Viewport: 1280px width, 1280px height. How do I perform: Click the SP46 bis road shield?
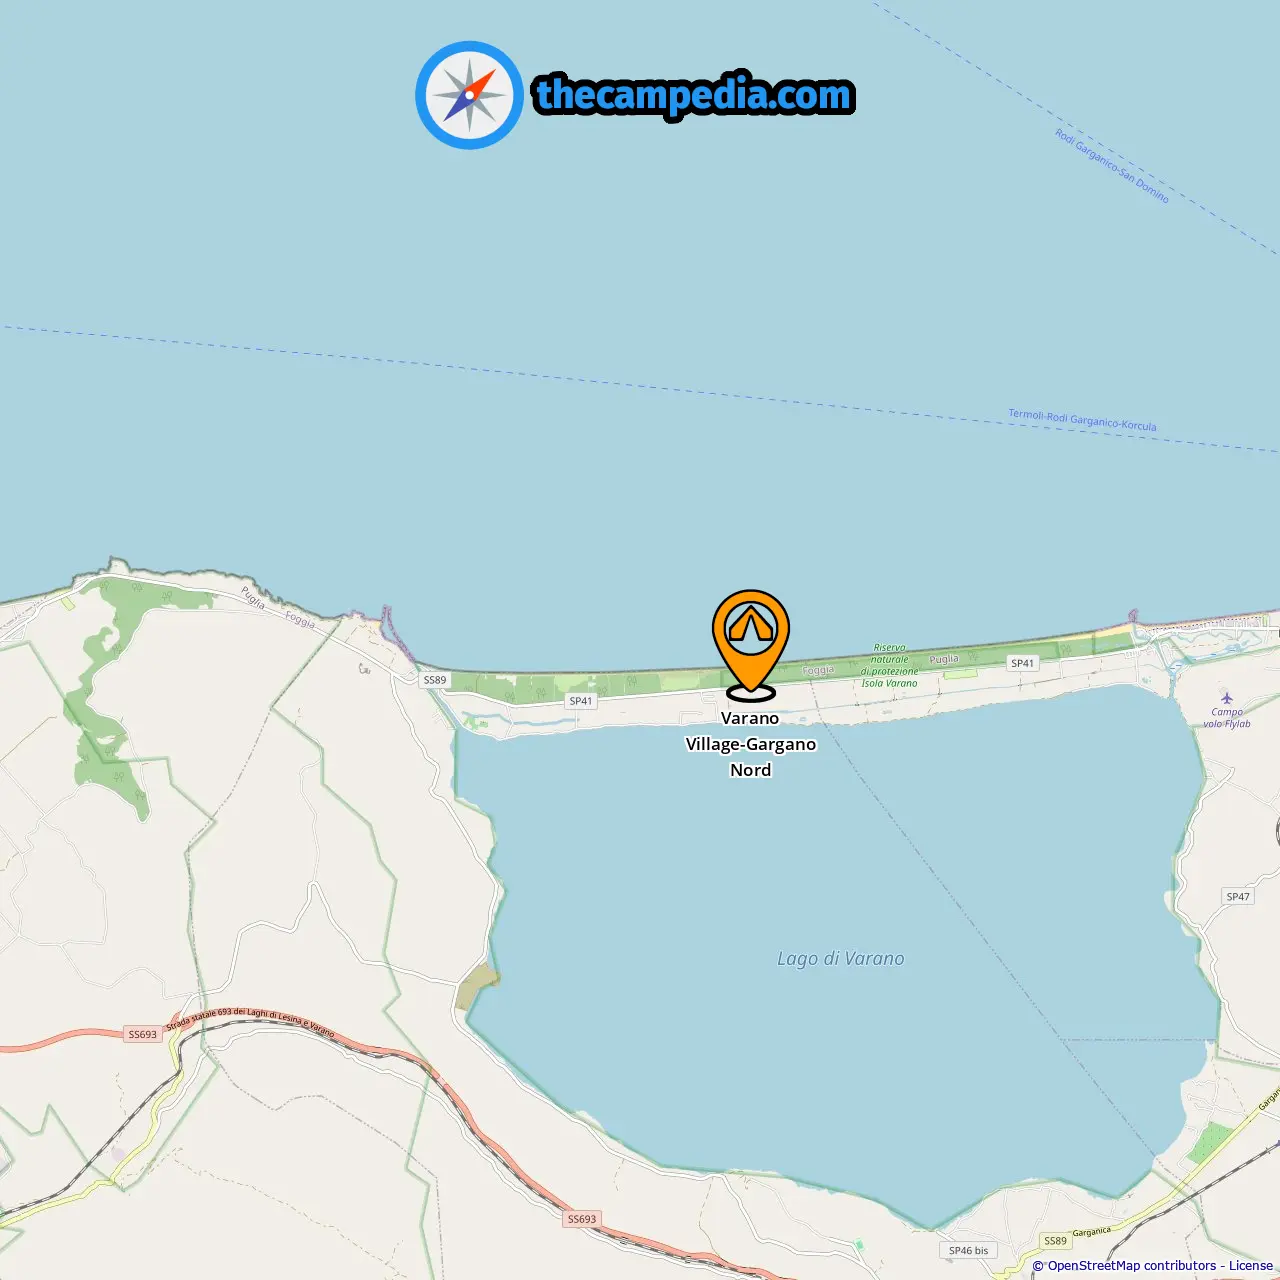point(968,1250)
